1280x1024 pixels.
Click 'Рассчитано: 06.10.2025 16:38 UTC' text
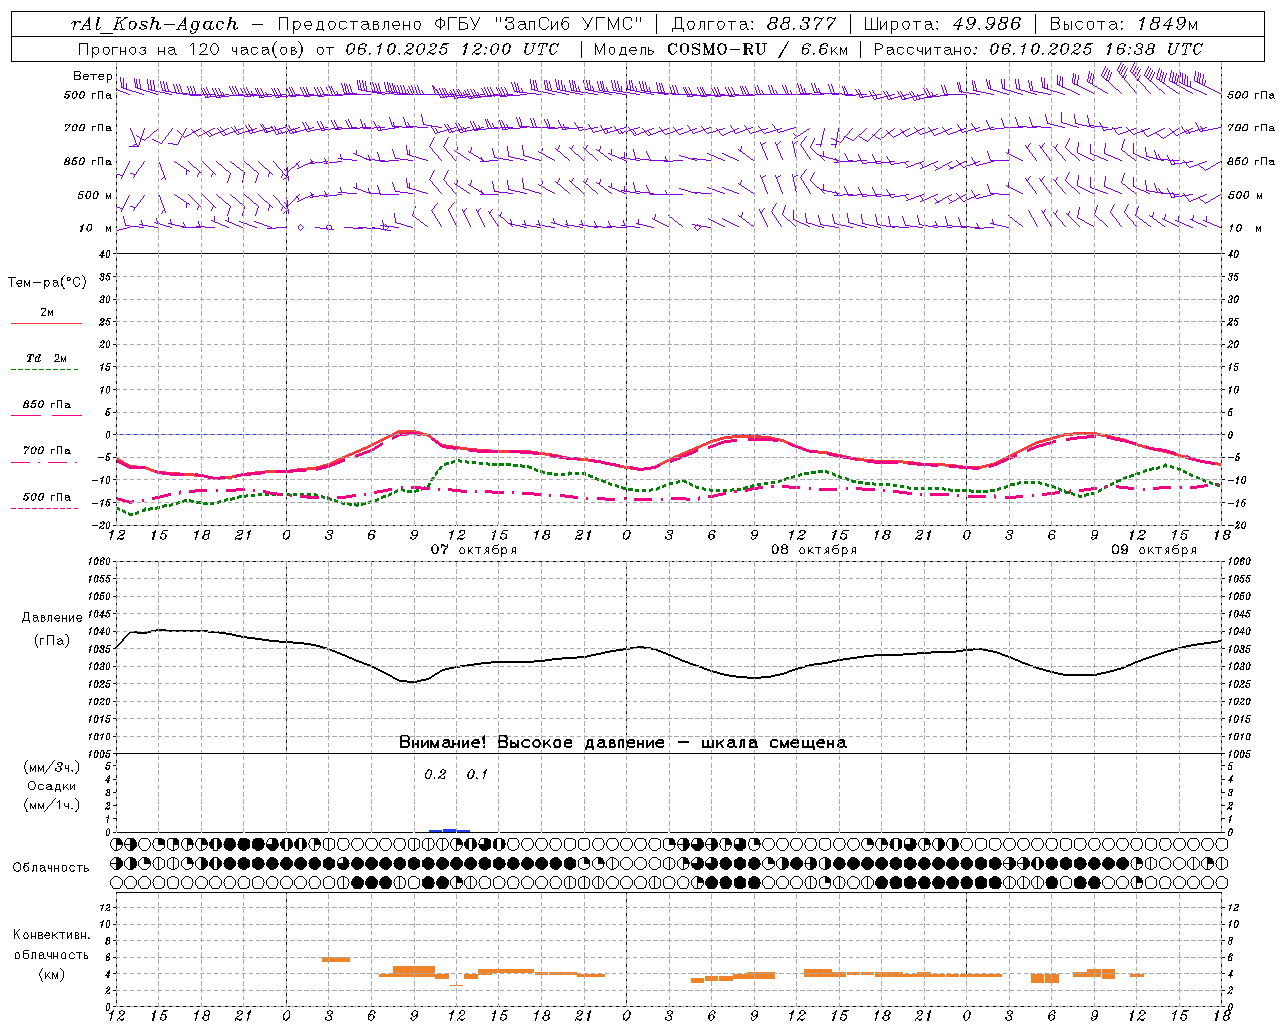pos(1038,49)
